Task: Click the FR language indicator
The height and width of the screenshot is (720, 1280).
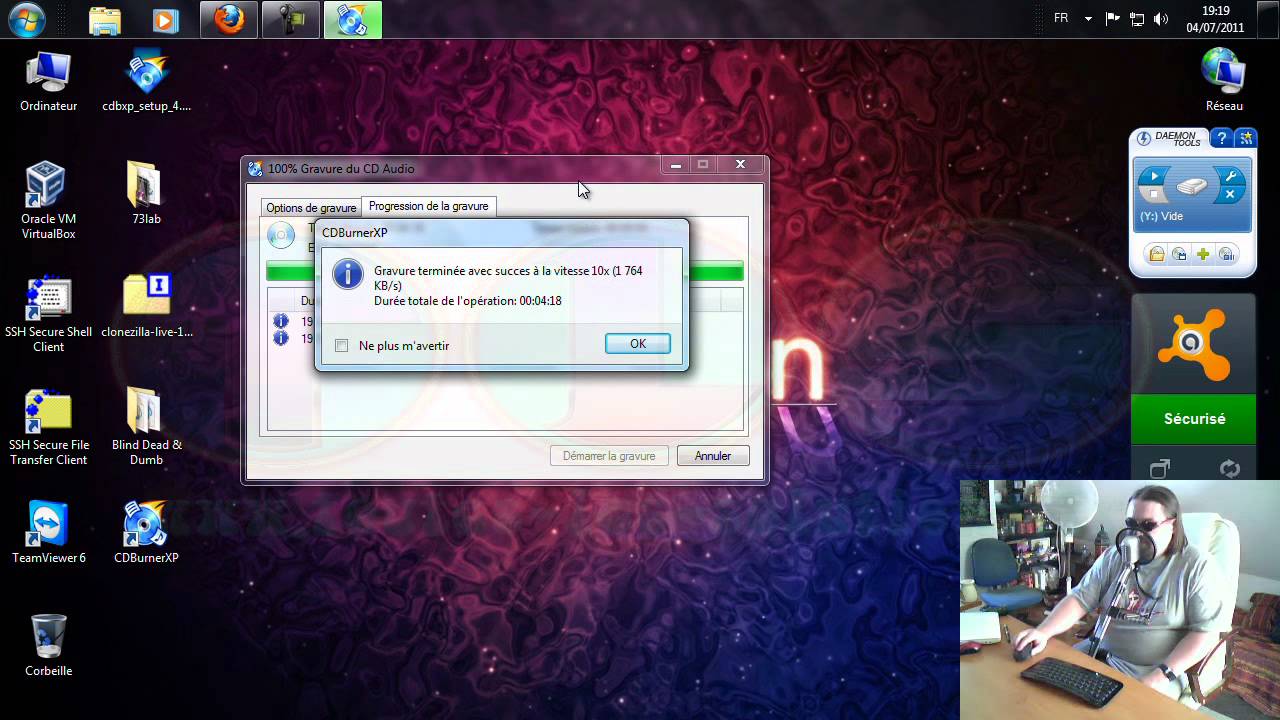Action: tap(1061, 18)
